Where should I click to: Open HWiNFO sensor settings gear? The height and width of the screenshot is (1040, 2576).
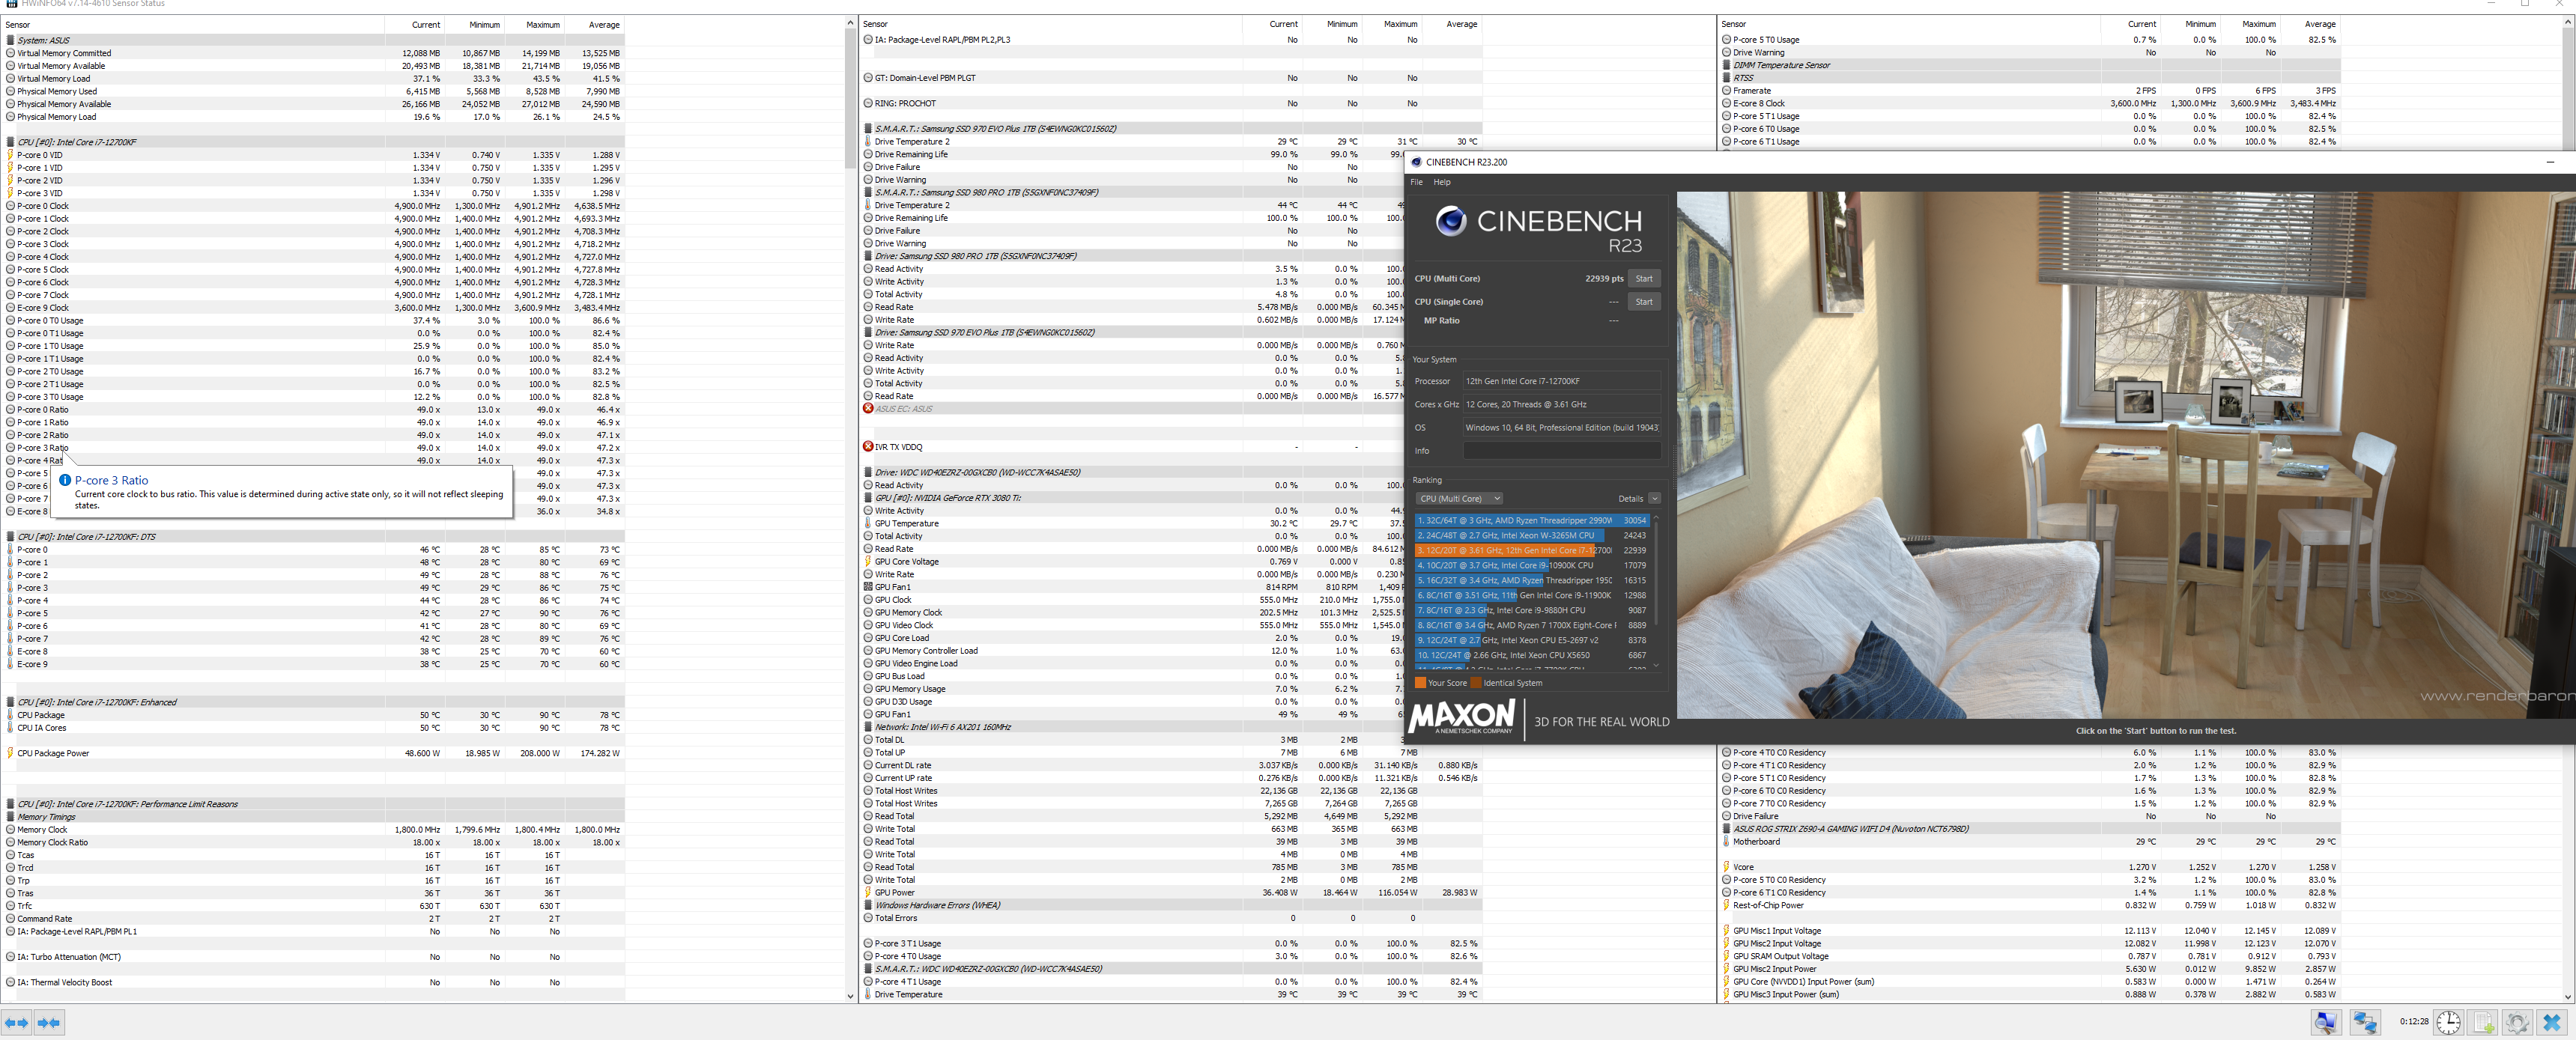(2517, 1022)
